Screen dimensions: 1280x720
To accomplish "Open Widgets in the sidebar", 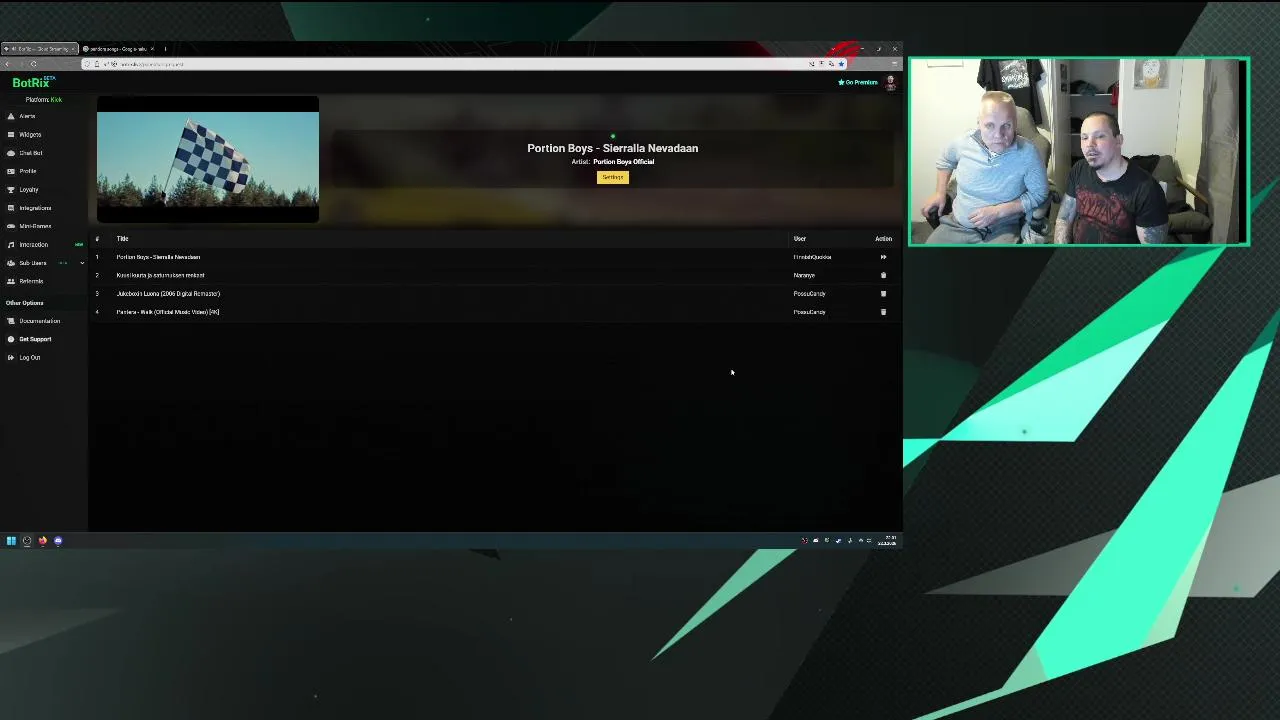I will [x=29, y=135].
